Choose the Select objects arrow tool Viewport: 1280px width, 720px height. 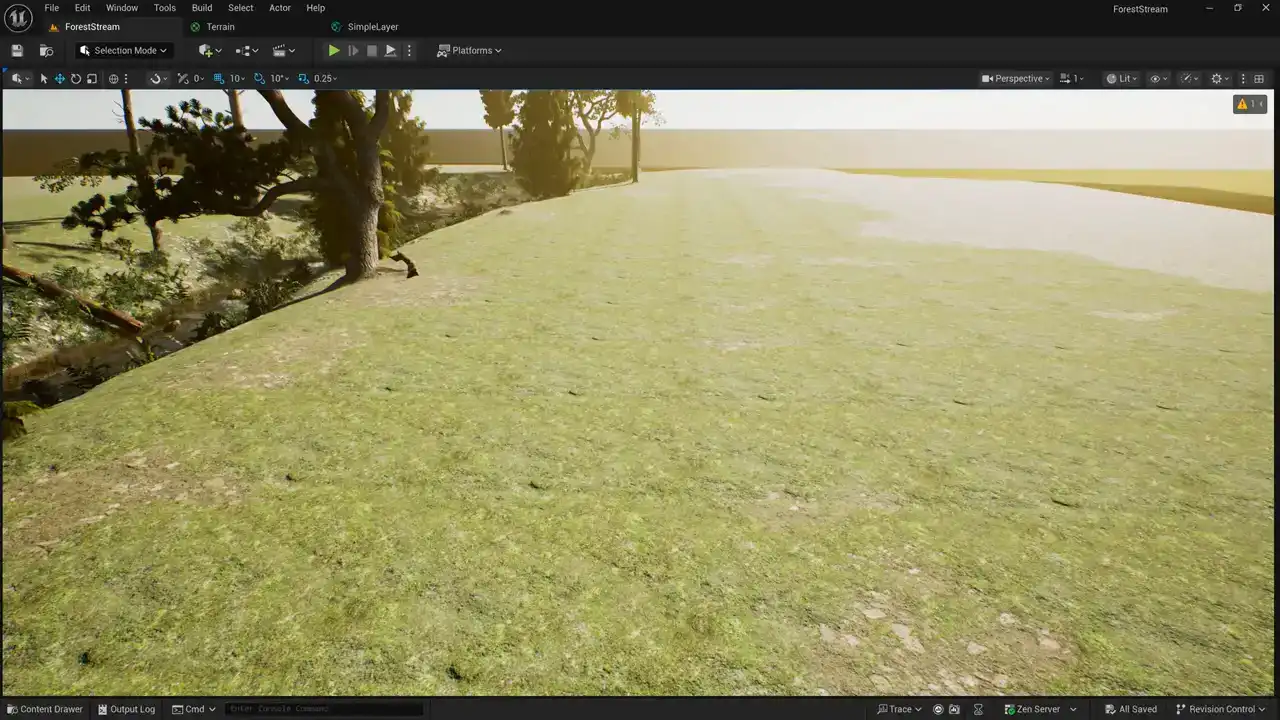click(44, 79)
